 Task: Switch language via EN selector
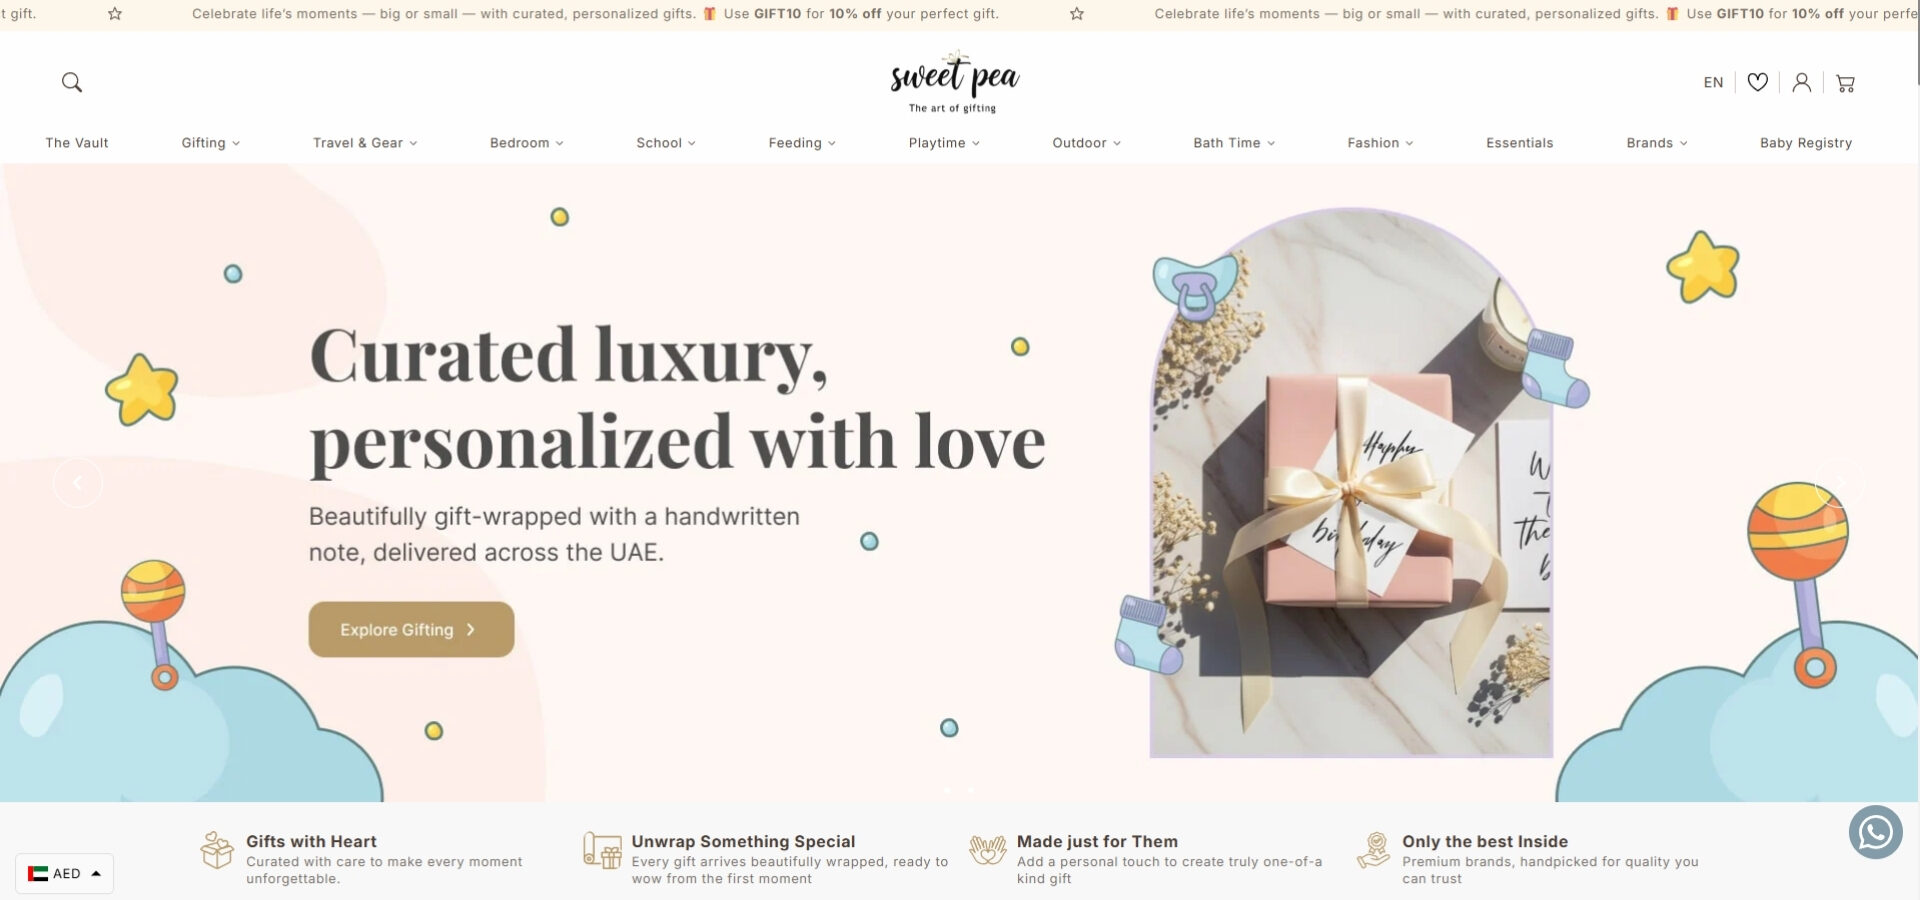coord(1713,83)
